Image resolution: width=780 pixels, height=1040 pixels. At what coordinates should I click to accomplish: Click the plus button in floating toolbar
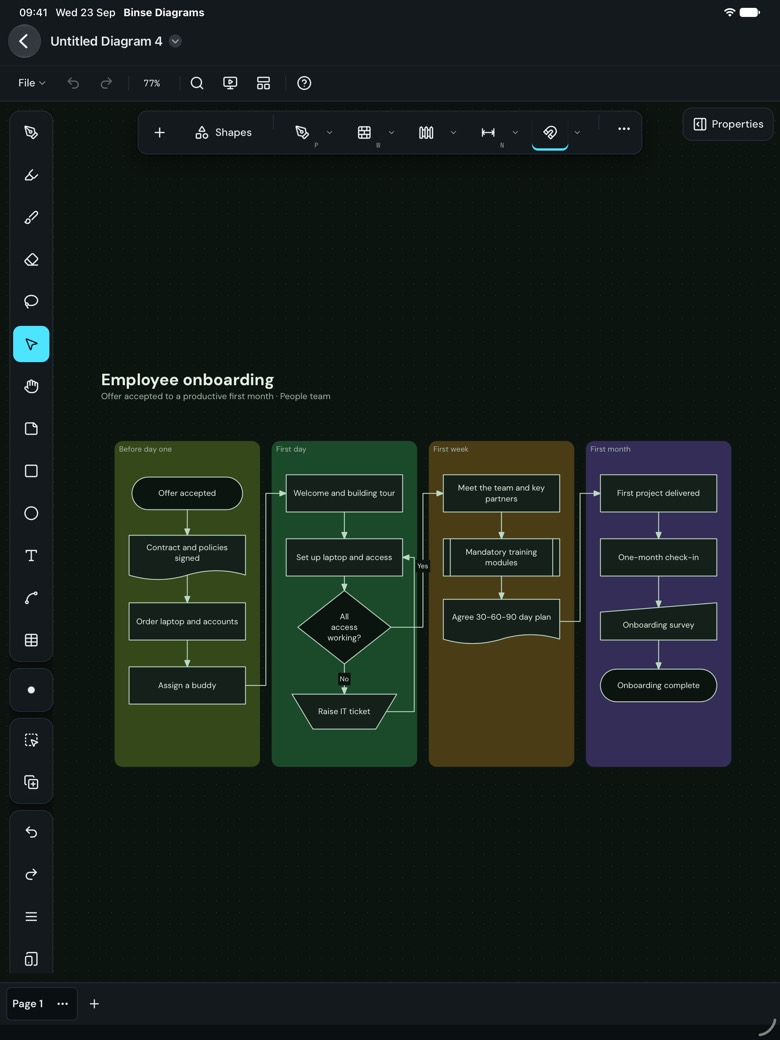pos(159,133)
